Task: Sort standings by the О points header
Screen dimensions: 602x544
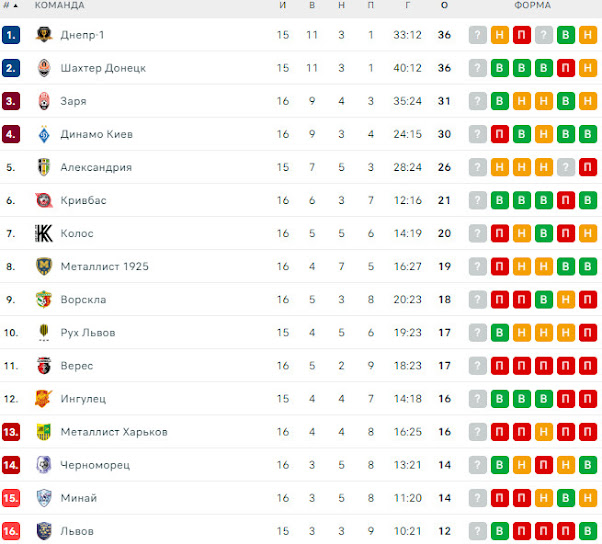Action: pos(444,5)
